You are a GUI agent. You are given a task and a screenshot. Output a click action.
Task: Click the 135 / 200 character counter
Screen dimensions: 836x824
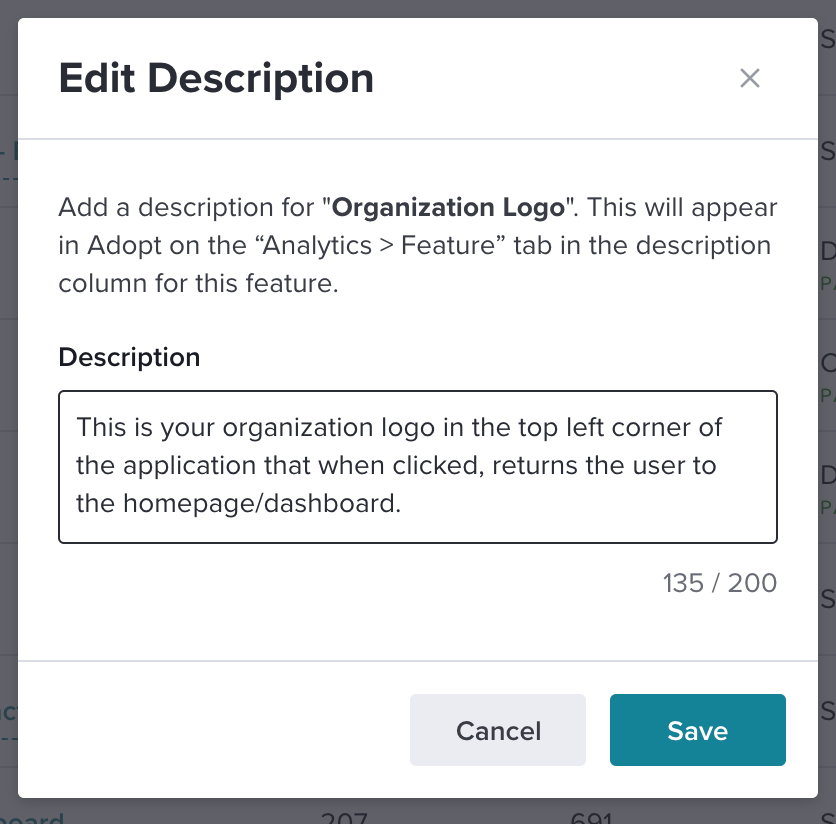[x=720, y=583]
